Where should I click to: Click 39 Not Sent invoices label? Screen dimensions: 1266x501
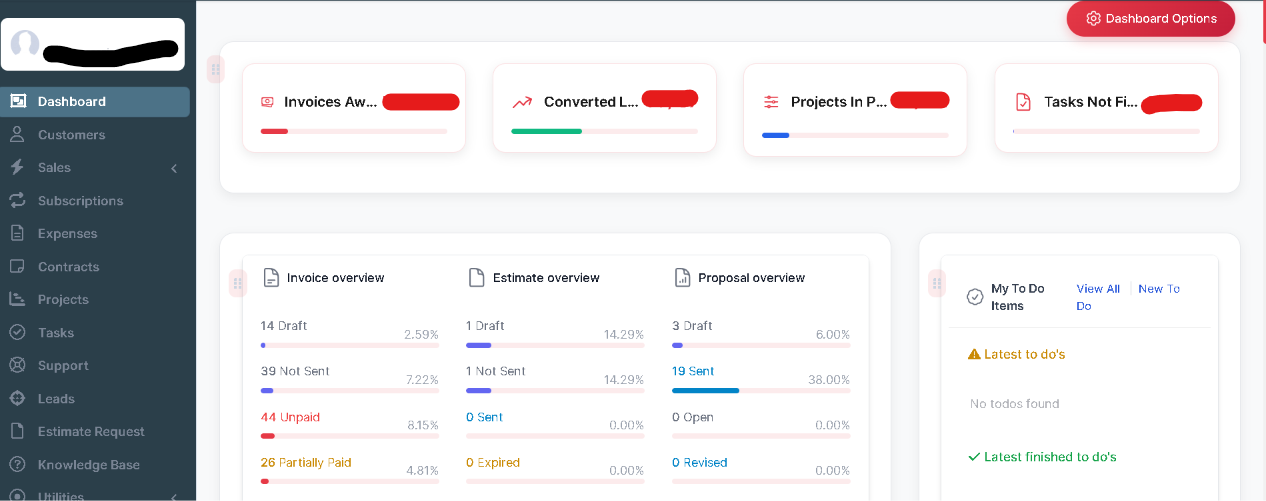[x=295, y=371]
